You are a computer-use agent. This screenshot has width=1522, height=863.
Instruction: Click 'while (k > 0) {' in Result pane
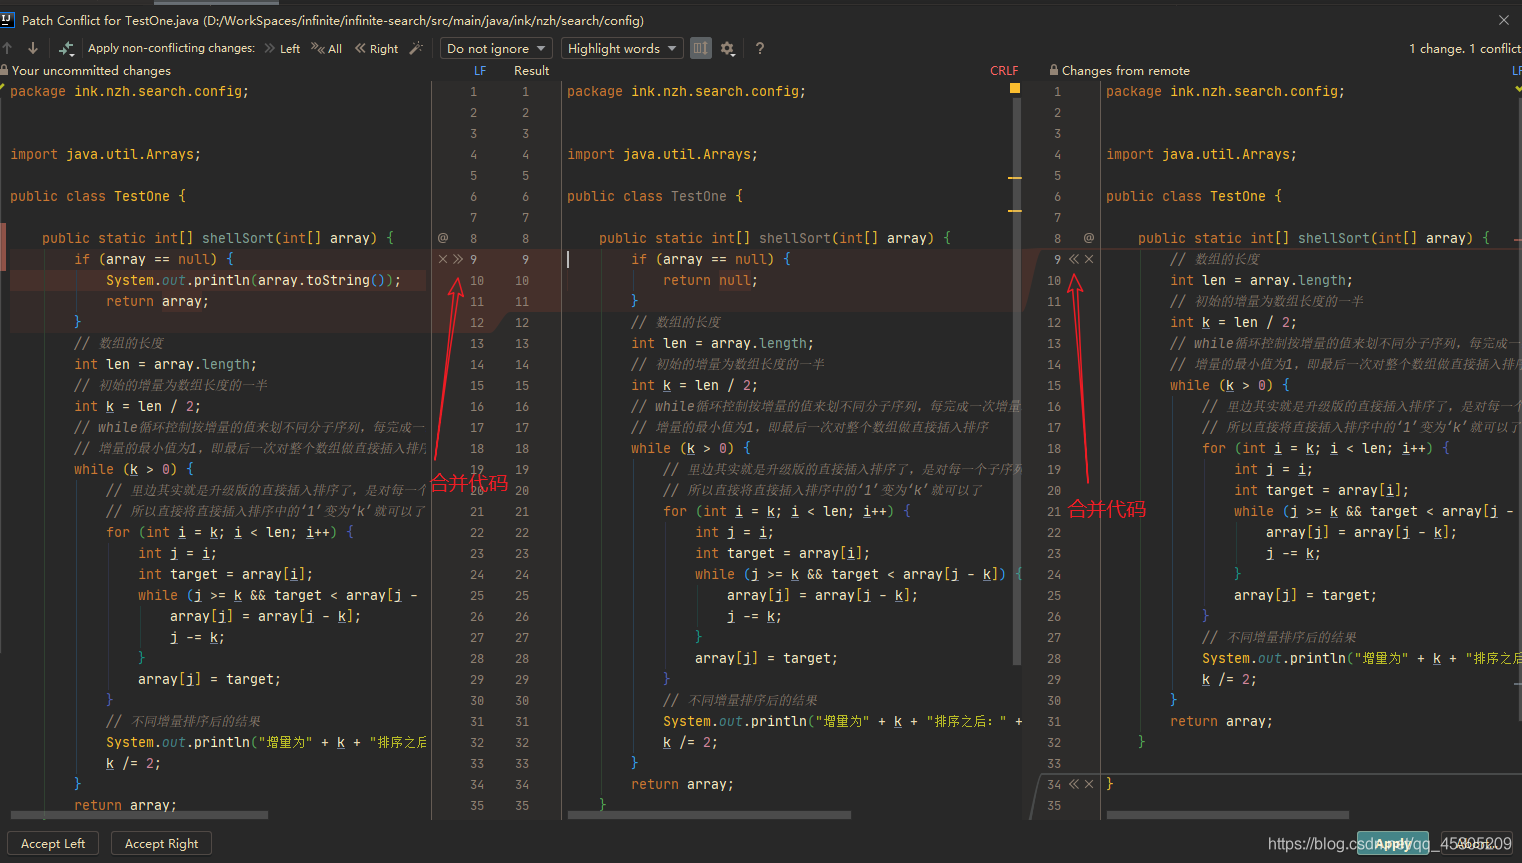coord(690,448)
